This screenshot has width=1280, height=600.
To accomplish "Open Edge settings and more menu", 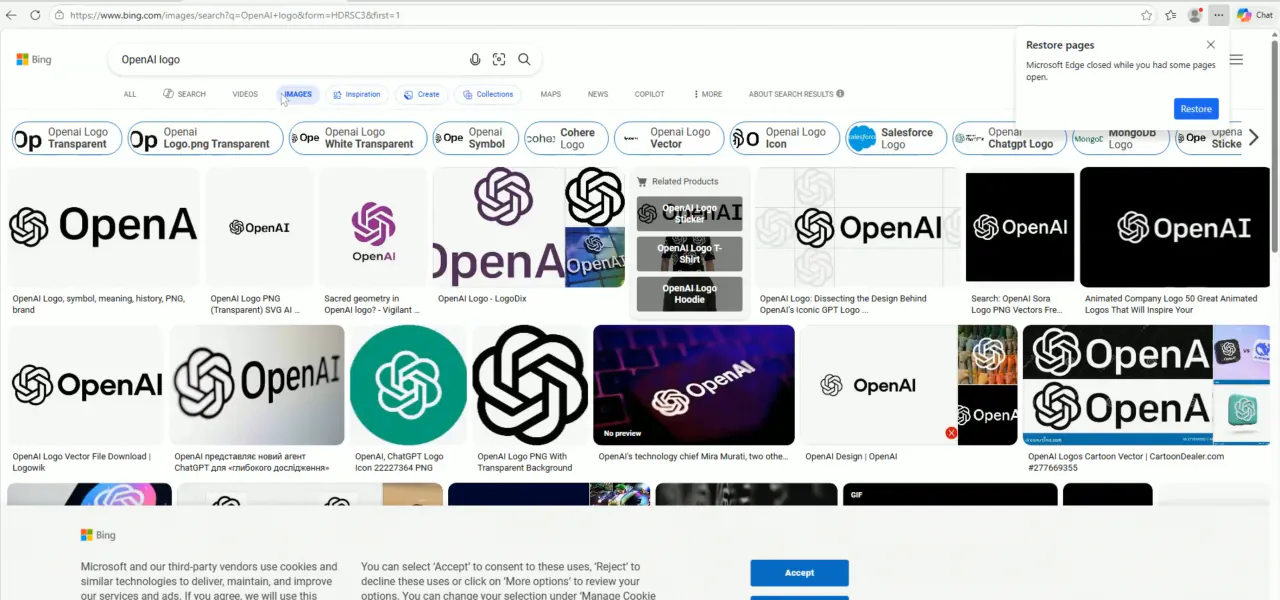I will click(x=1217, y=15).
